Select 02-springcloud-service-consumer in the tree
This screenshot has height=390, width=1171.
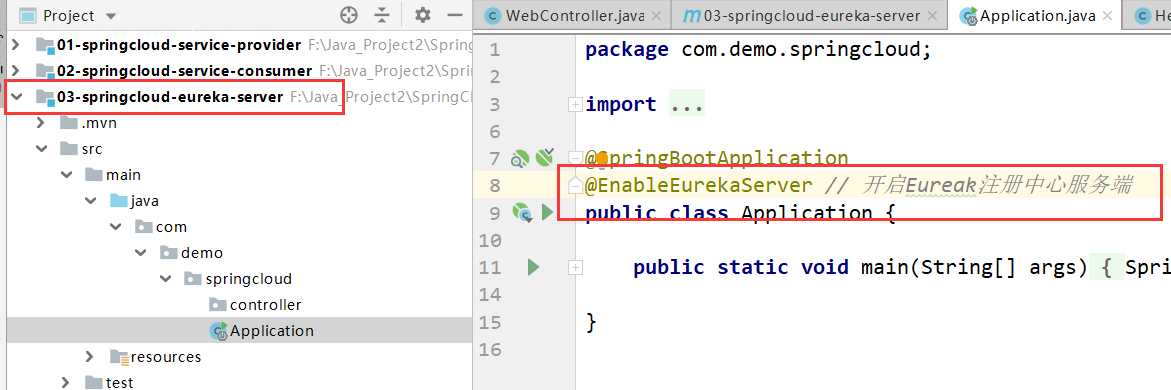184,70
